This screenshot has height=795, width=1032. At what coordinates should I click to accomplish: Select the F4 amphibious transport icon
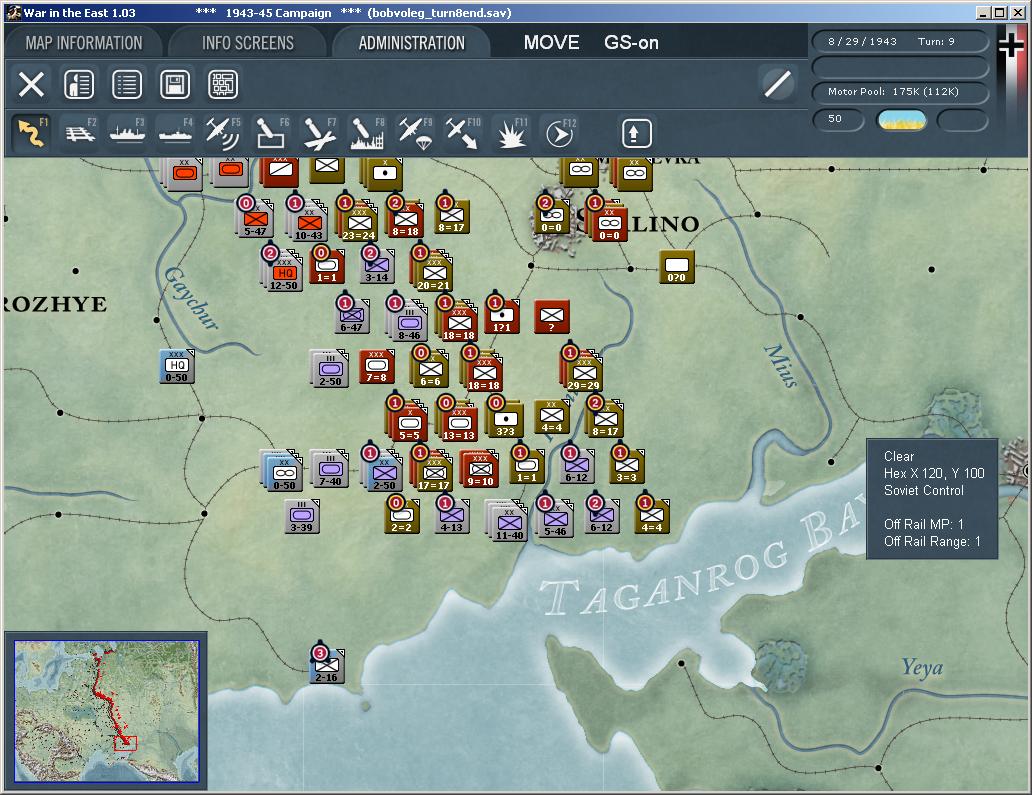pos(175,132)
